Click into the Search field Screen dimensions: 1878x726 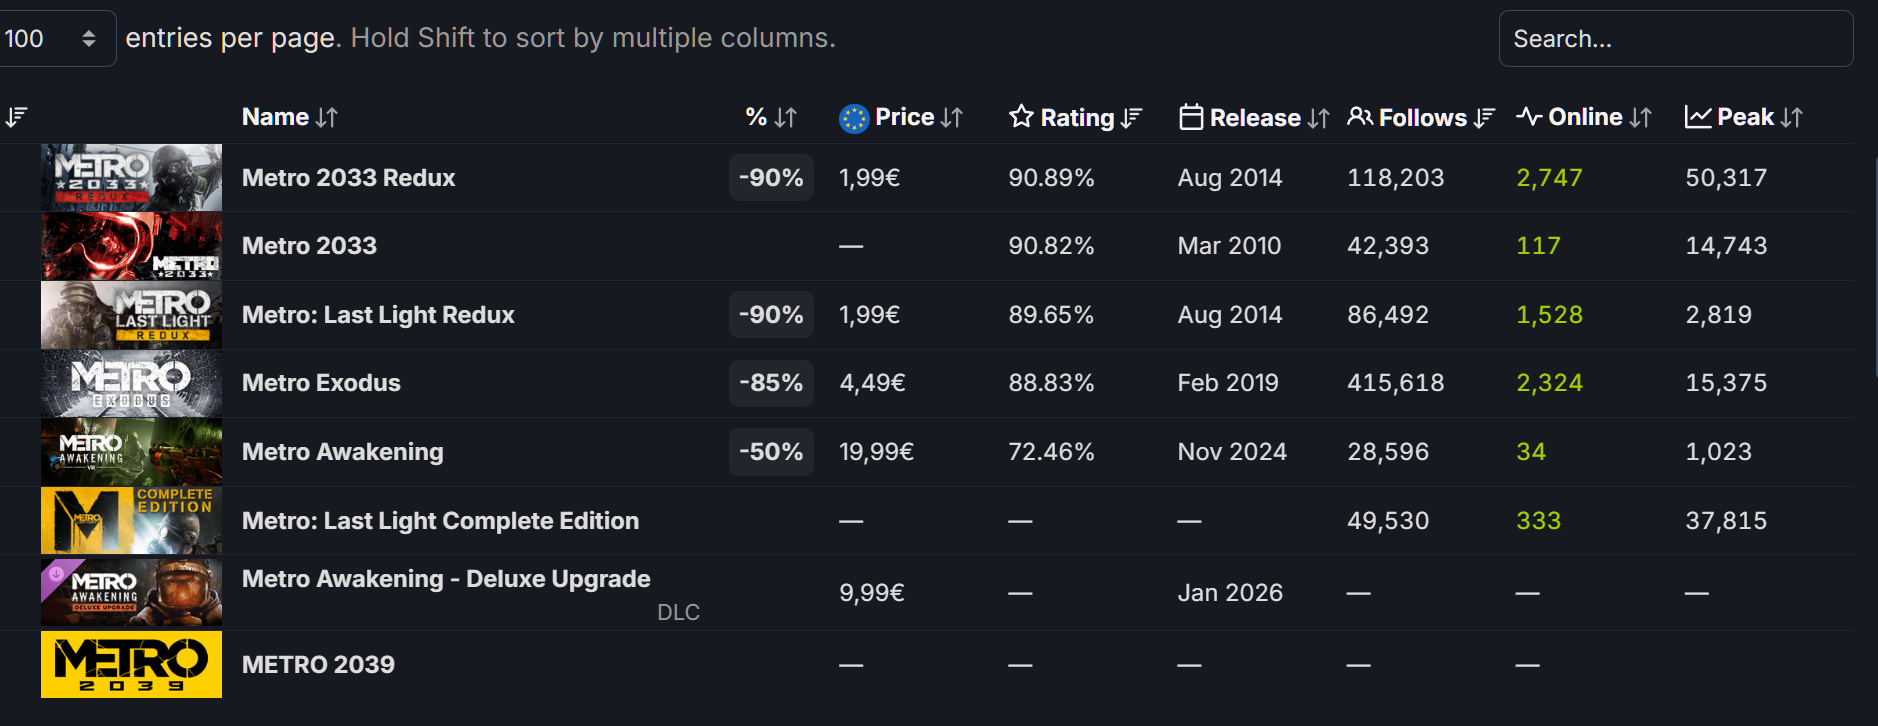pos(1675,39)
